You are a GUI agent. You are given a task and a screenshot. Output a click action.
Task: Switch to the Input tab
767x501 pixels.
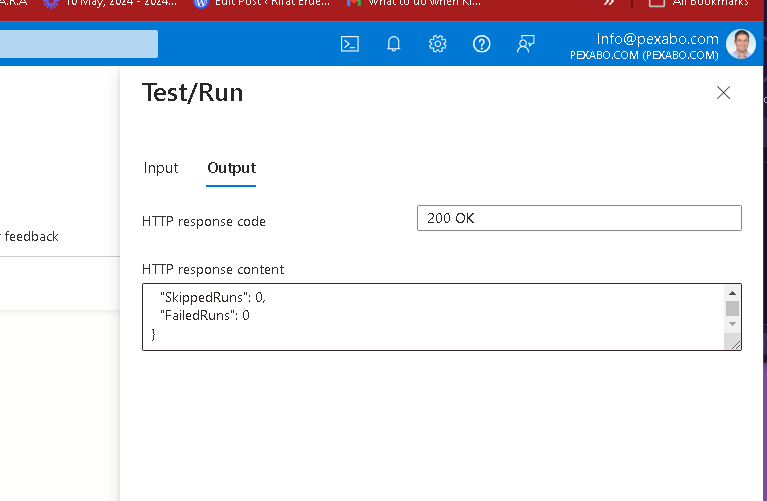[160, 168]
